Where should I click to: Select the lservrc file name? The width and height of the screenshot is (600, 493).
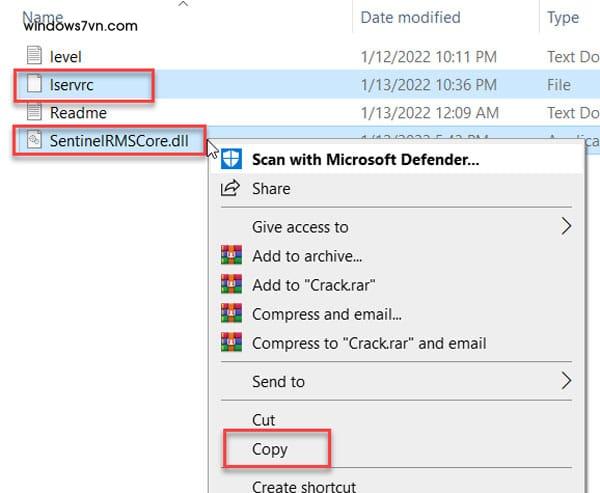coord(71,85)
